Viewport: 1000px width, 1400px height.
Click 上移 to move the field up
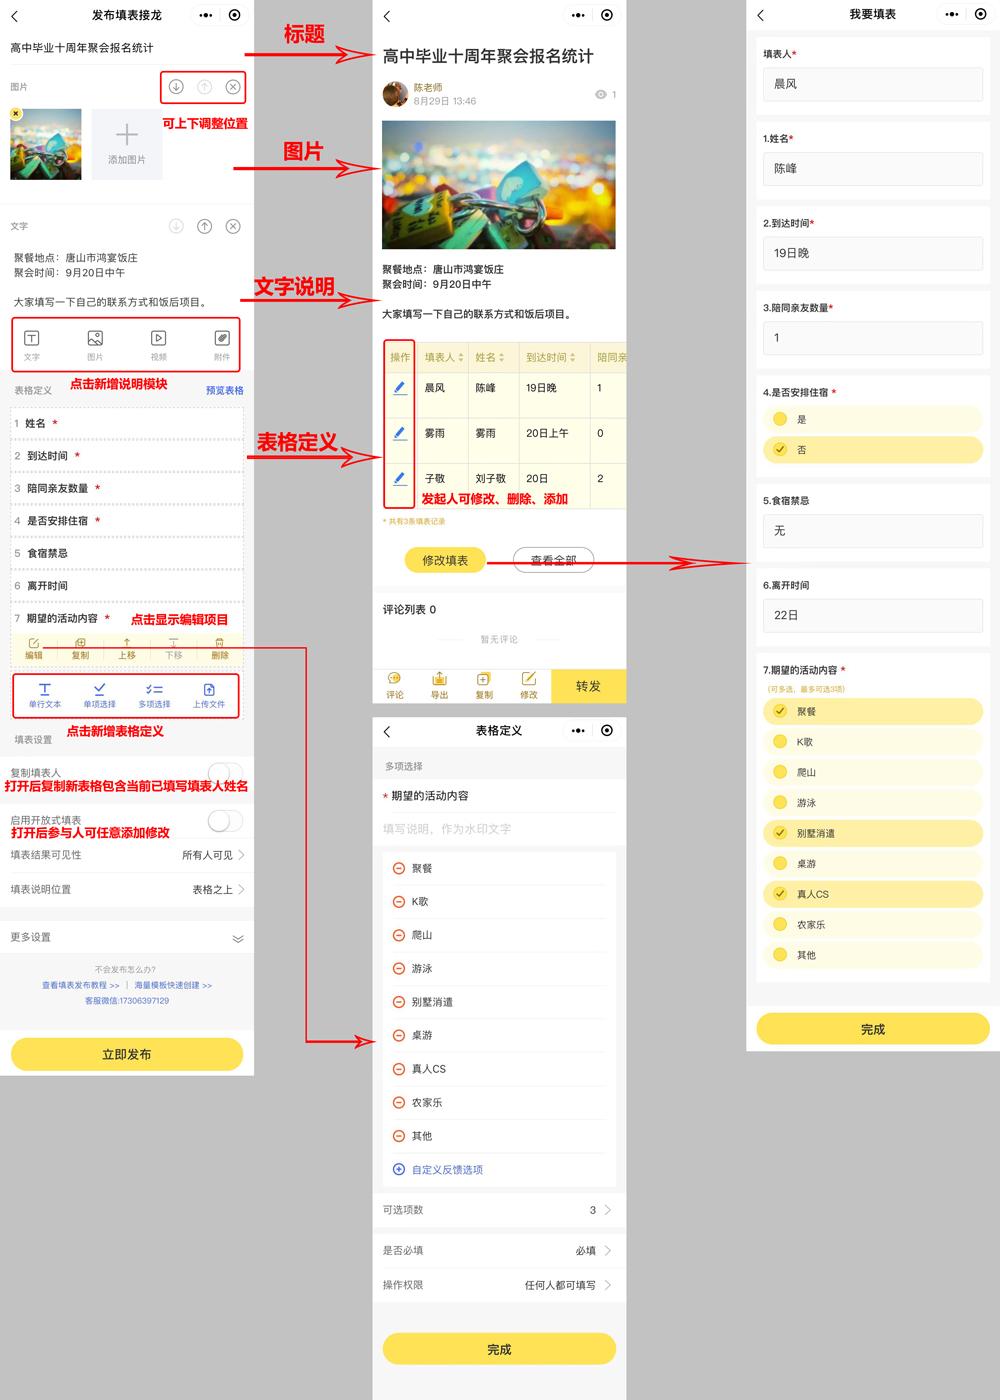click(x=127, y=649)
